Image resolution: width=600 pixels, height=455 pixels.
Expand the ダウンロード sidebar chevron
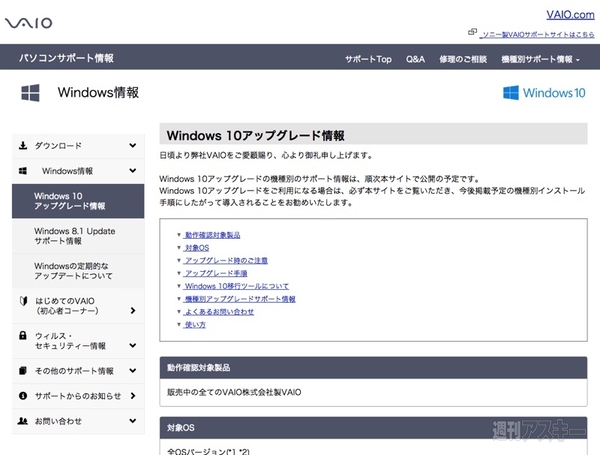[133, 145]
